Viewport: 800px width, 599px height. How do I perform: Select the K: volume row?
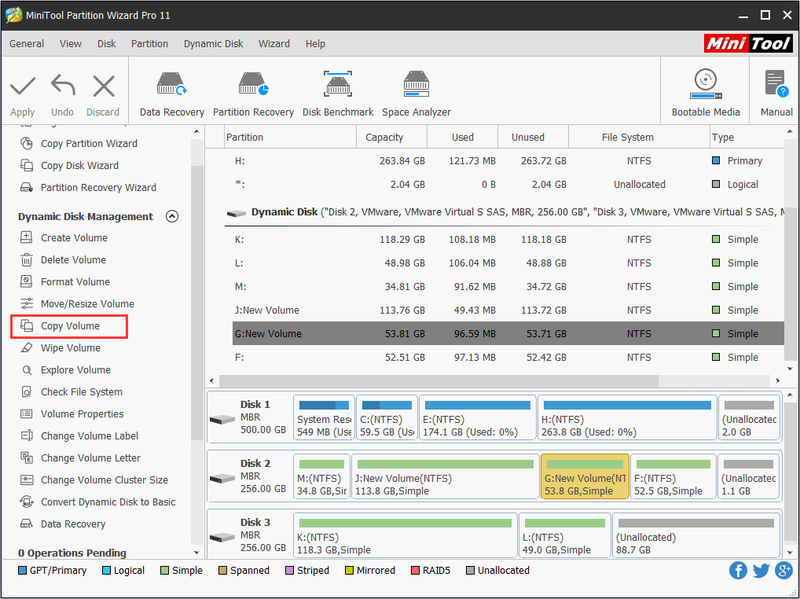[508, 239]
